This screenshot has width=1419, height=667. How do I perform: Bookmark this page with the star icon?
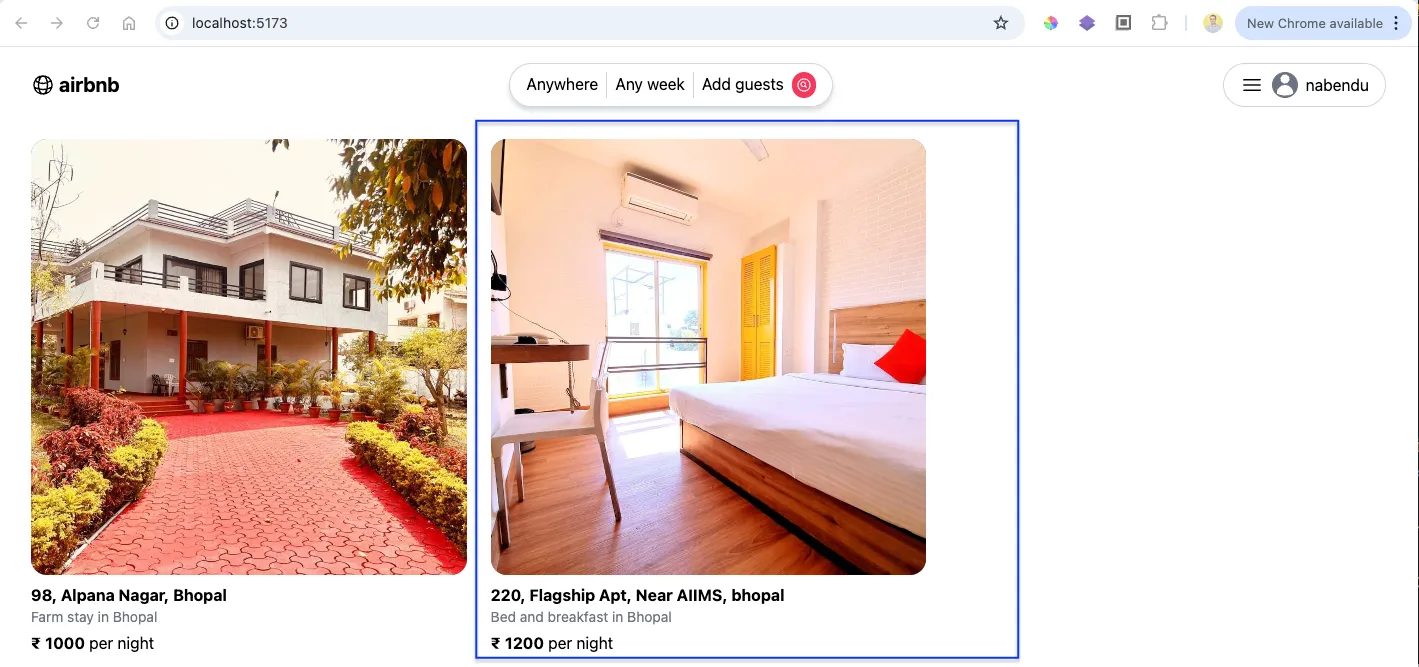1001,23
